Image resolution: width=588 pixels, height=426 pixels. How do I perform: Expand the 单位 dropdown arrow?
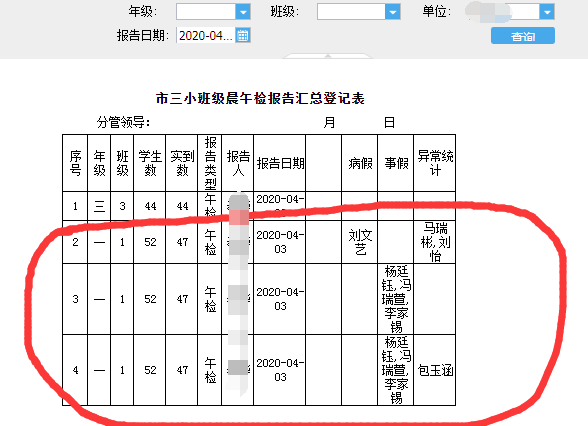pyautogui.click(x=547, y=12)
